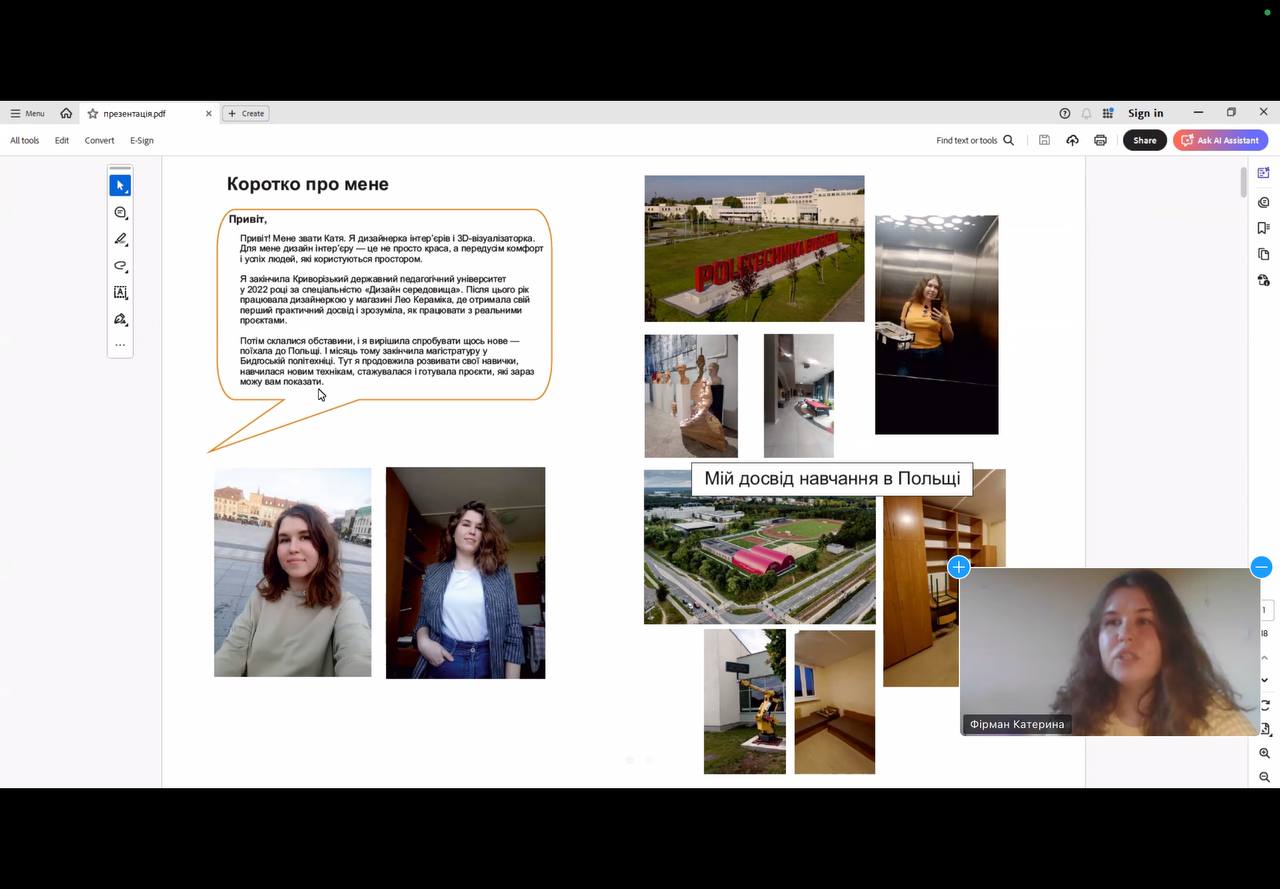The image size is (1280, 889).
Task: Click the upload to cloud icon
Action: (1072, 140)
